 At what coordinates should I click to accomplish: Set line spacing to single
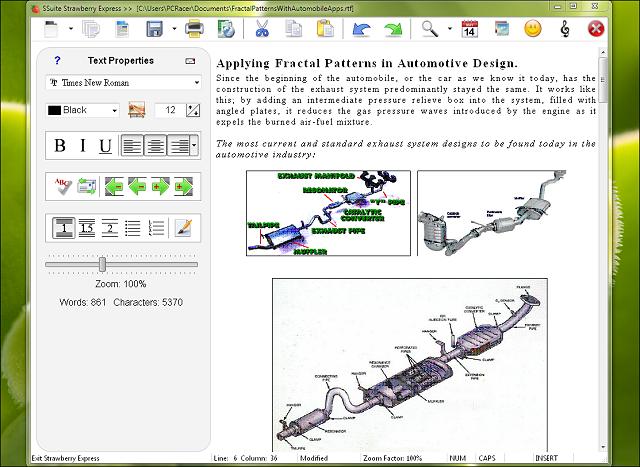coord(64,228)
